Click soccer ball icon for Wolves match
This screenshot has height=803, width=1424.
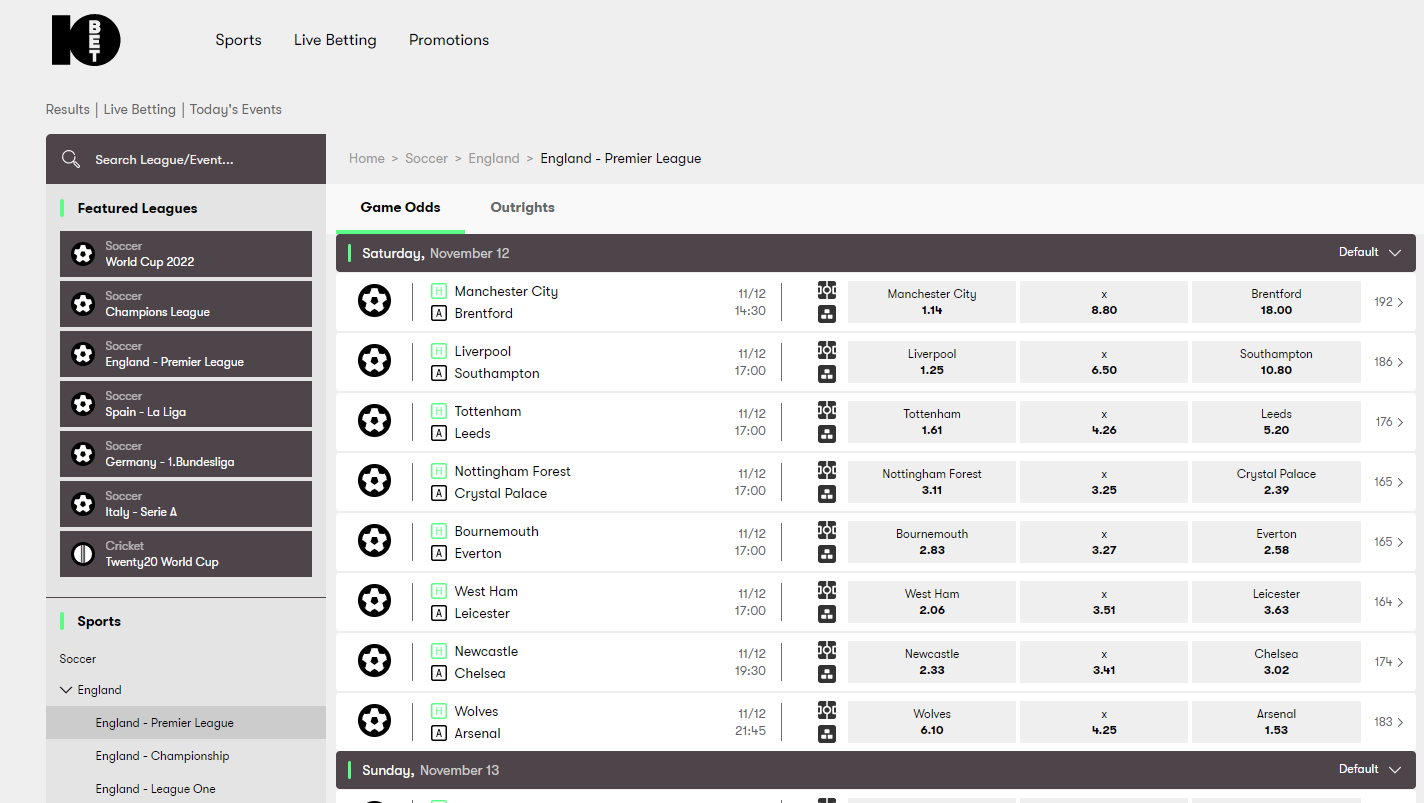pos(375,721)
